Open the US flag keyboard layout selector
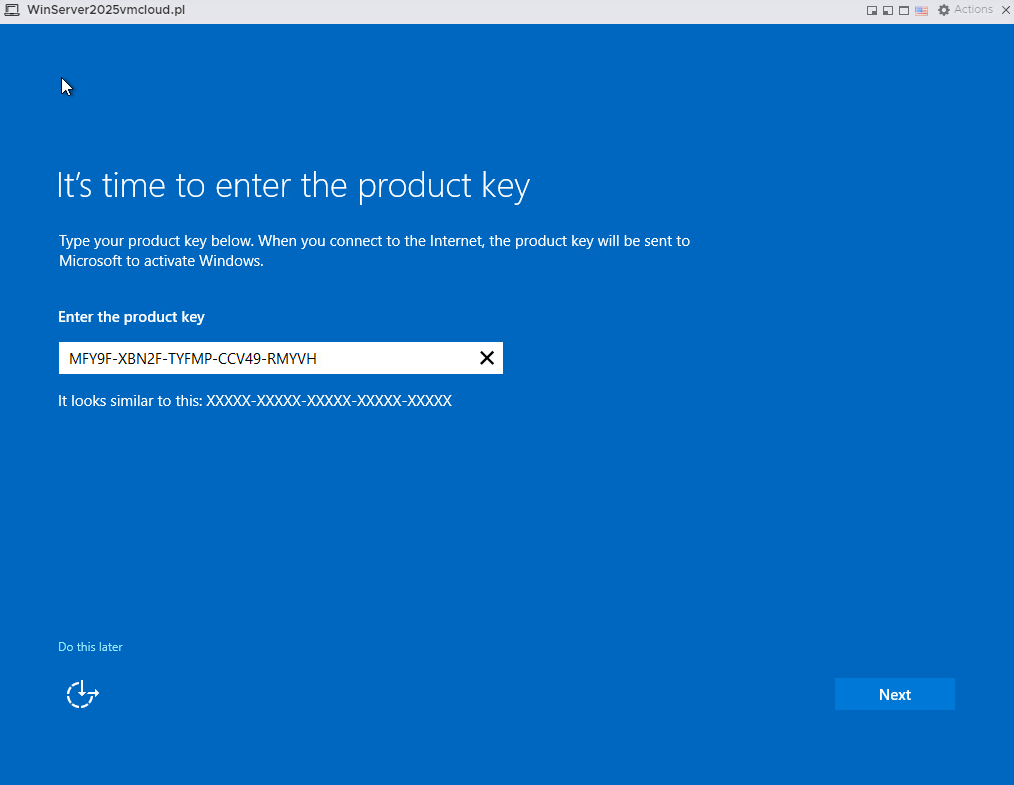This screenshot has height=785, width=1014. pyautogui.click(x=922, y=10)
